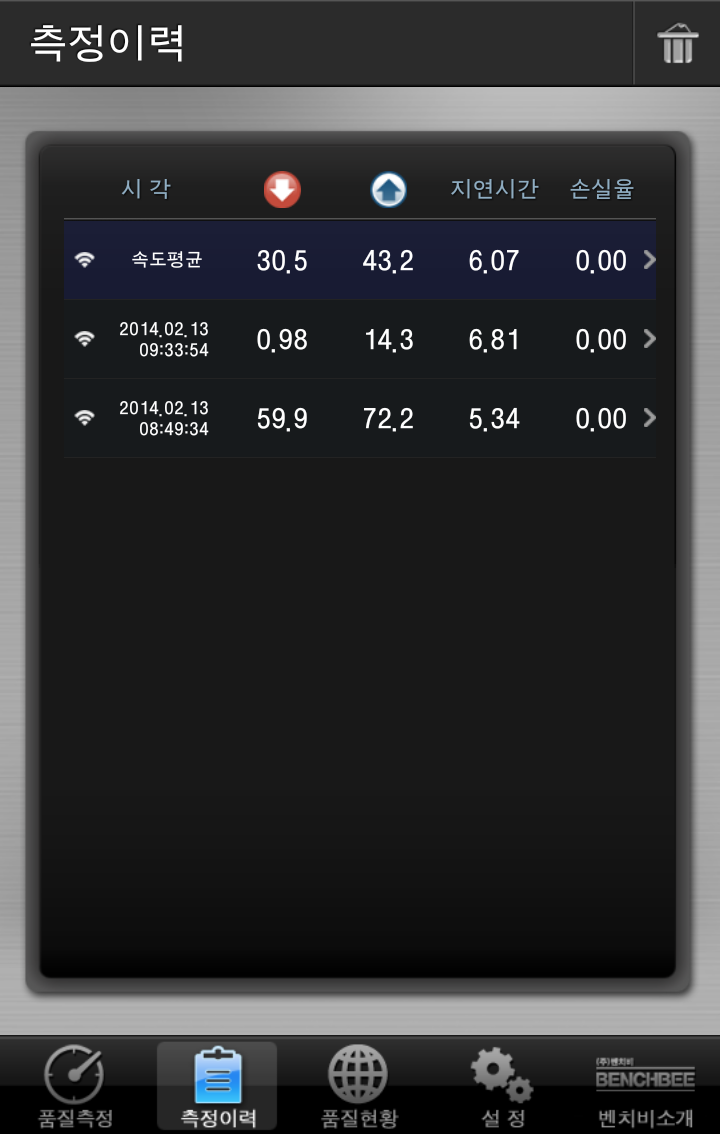Select the 2014.02.13 09:33:54 timestamp
This screenshot has height=1134, width=720.
click(164, 339)
